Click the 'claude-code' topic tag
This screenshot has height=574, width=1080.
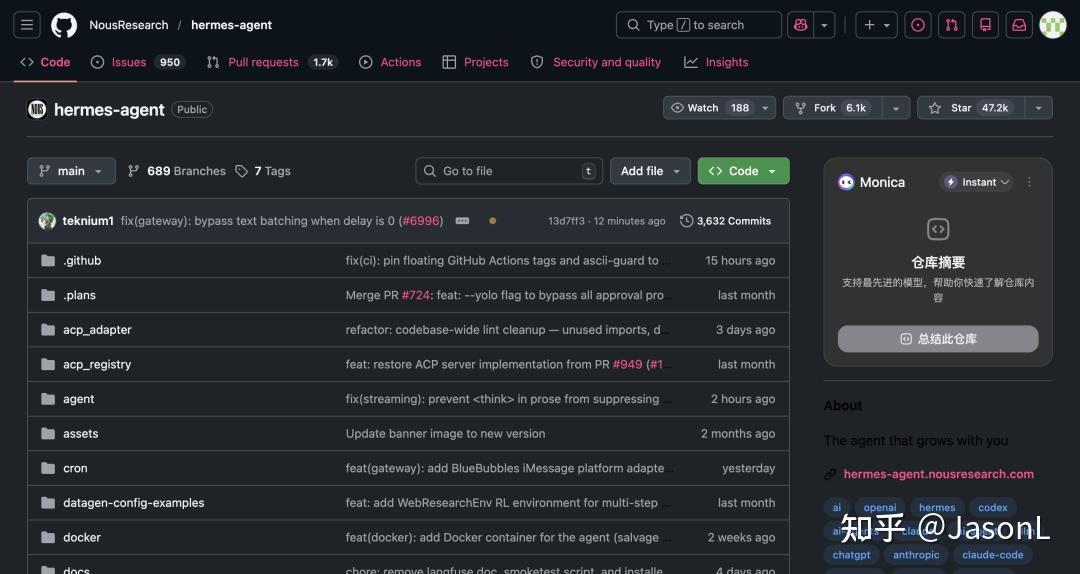click(x=993, y=555)
